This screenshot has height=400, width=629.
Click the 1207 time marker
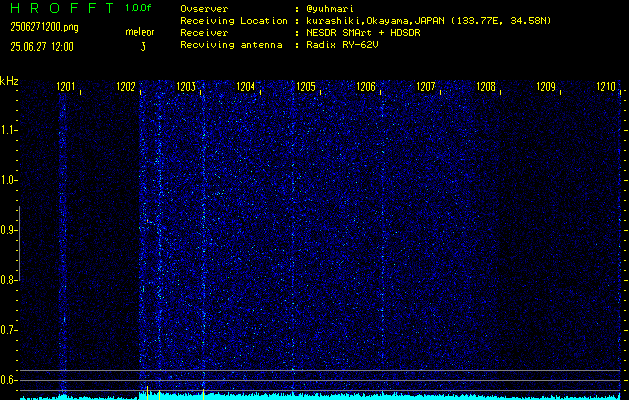426,87
